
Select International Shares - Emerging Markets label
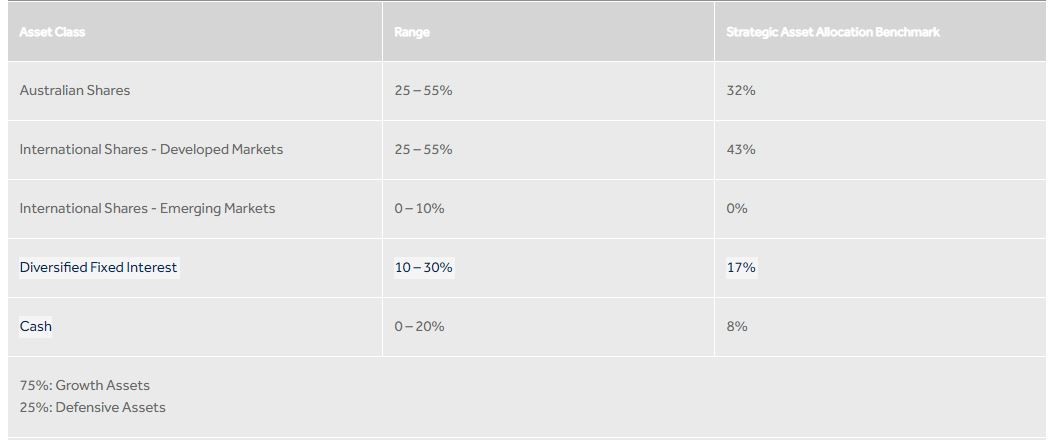(x=147, y=208)
